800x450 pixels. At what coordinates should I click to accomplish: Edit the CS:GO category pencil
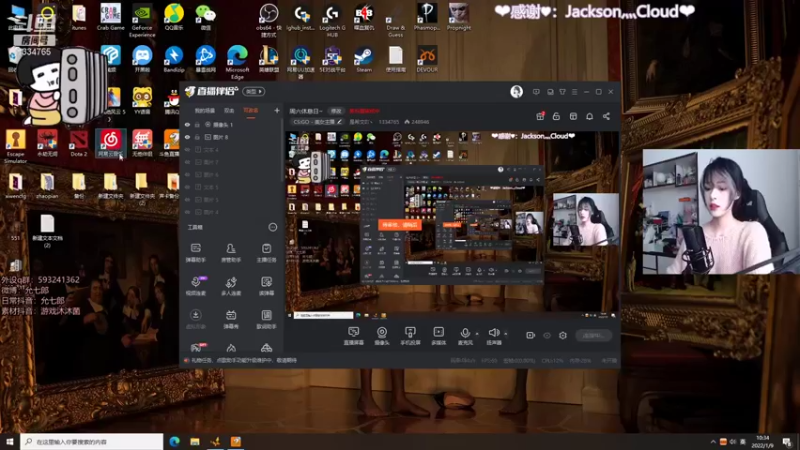(339, 122)
